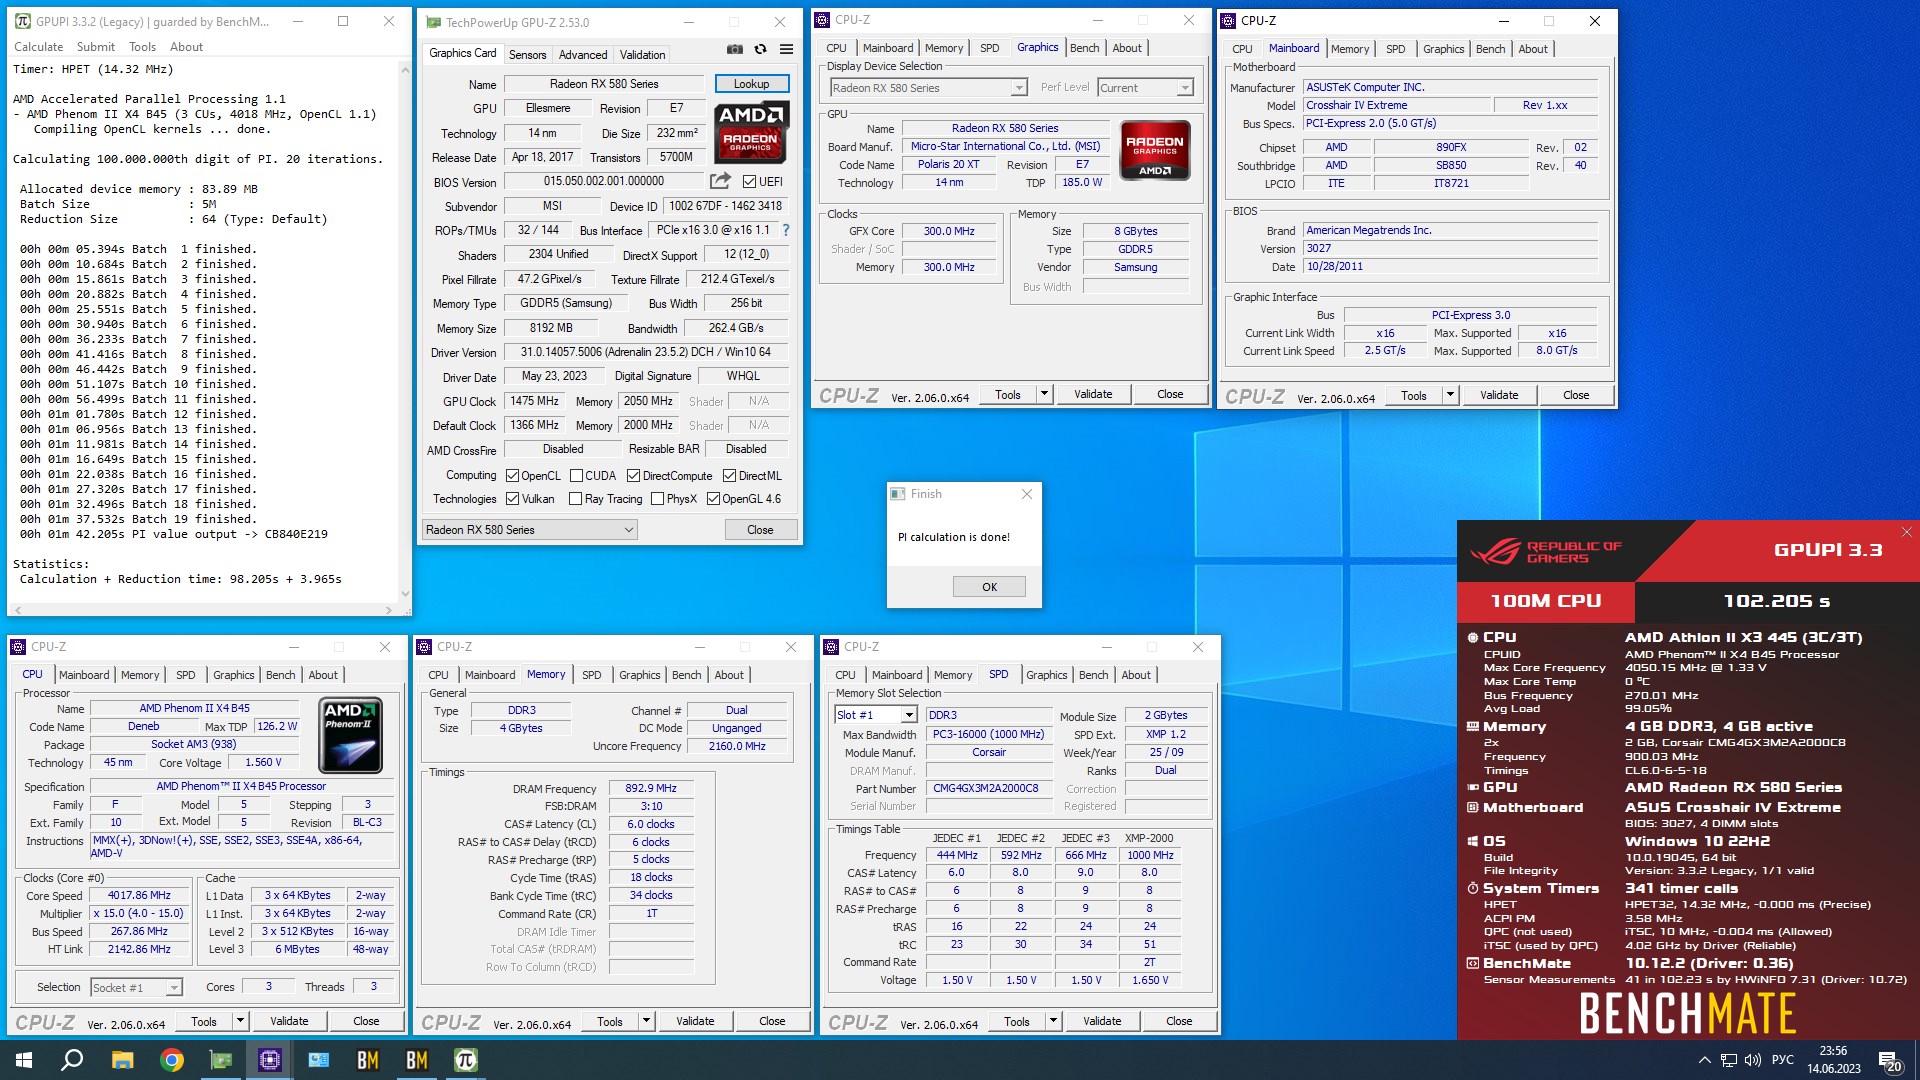Viewport: 1920px width, 1080px height.
Task: Expand Tools arrow in CPU-Z CPU window
Action: (240, 1021)
